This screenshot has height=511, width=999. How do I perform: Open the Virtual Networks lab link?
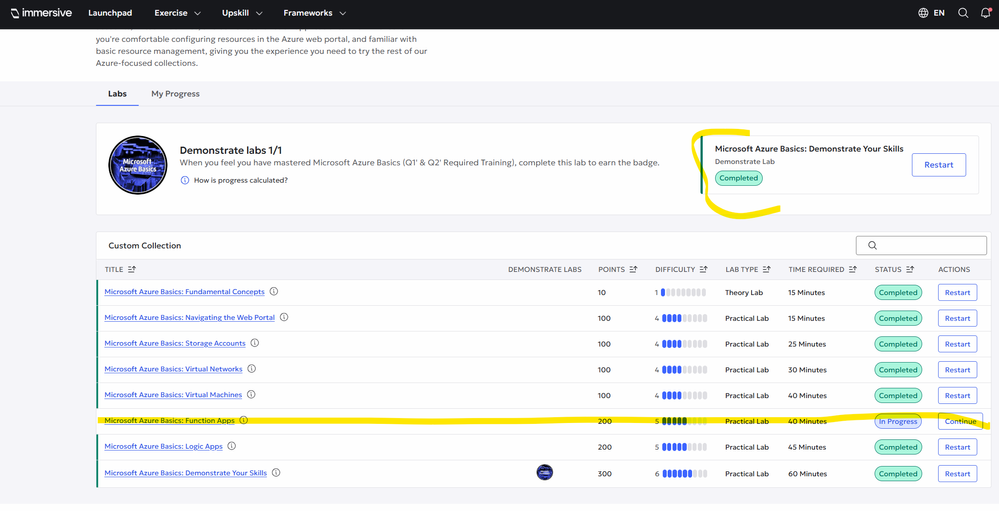coord(173,369)
